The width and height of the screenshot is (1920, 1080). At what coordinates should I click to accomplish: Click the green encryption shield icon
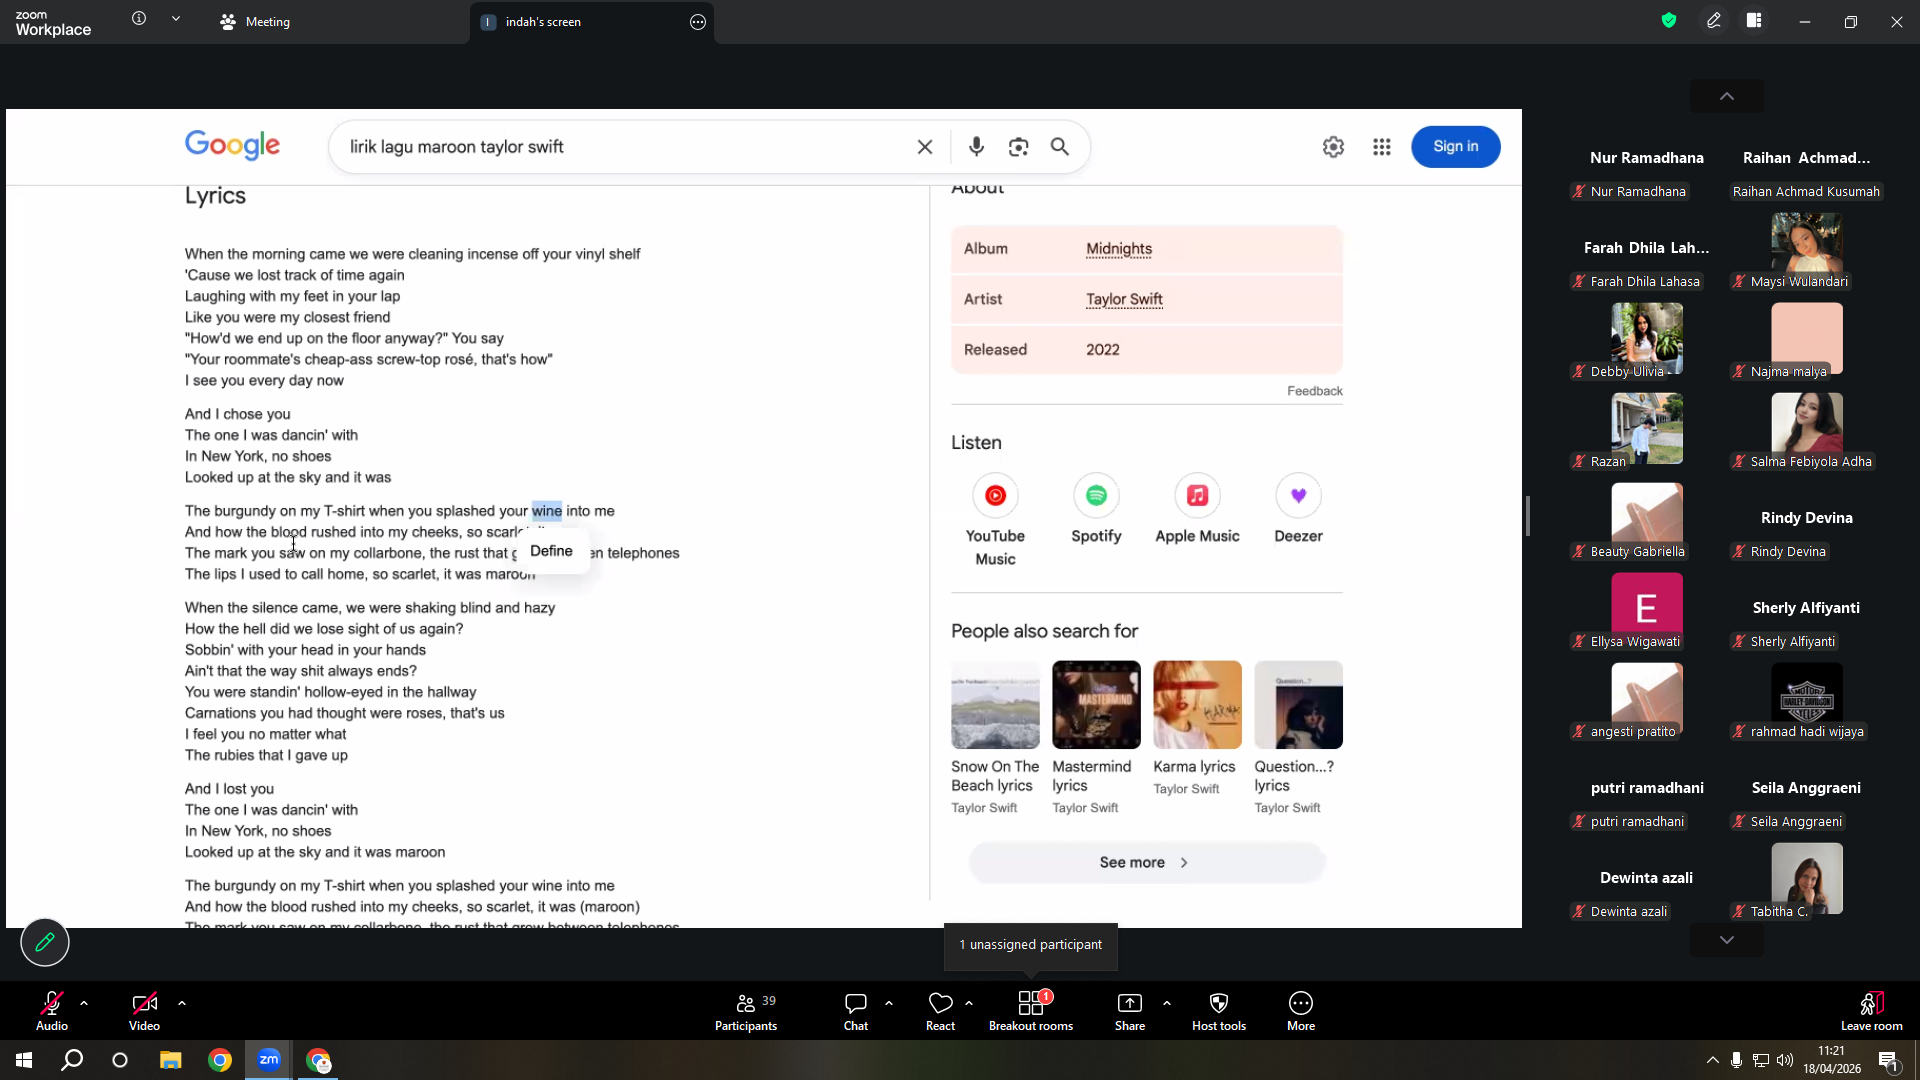1669,20
